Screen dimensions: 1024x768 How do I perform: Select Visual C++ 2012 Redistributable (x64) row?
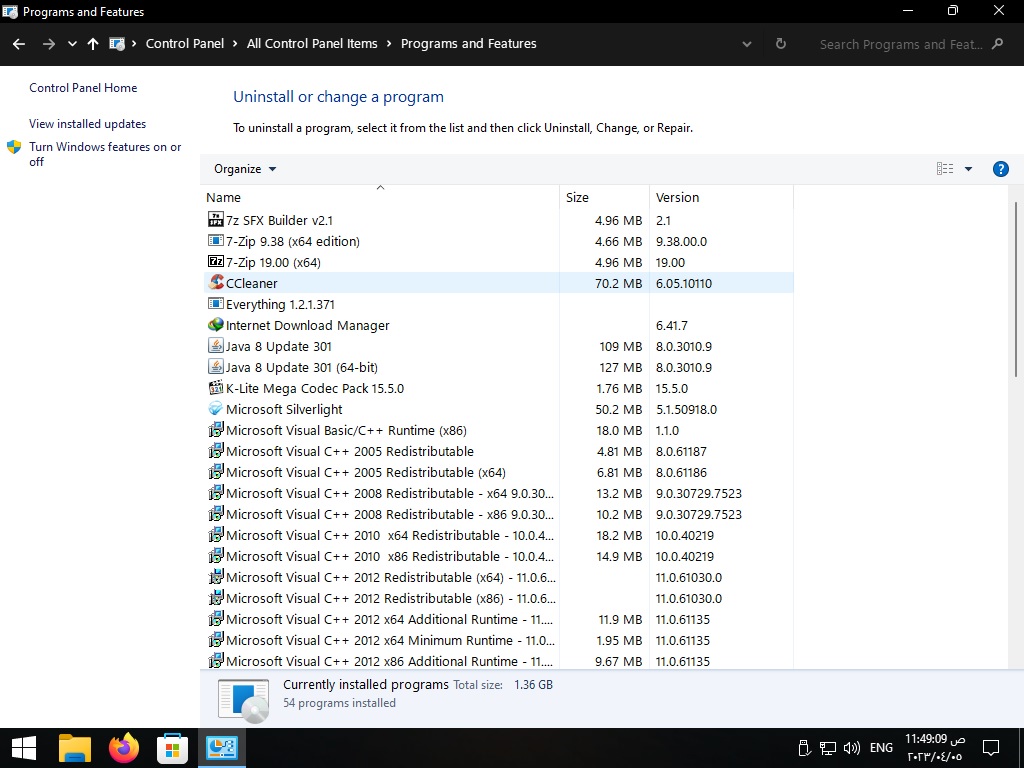(x=497, y=577)
